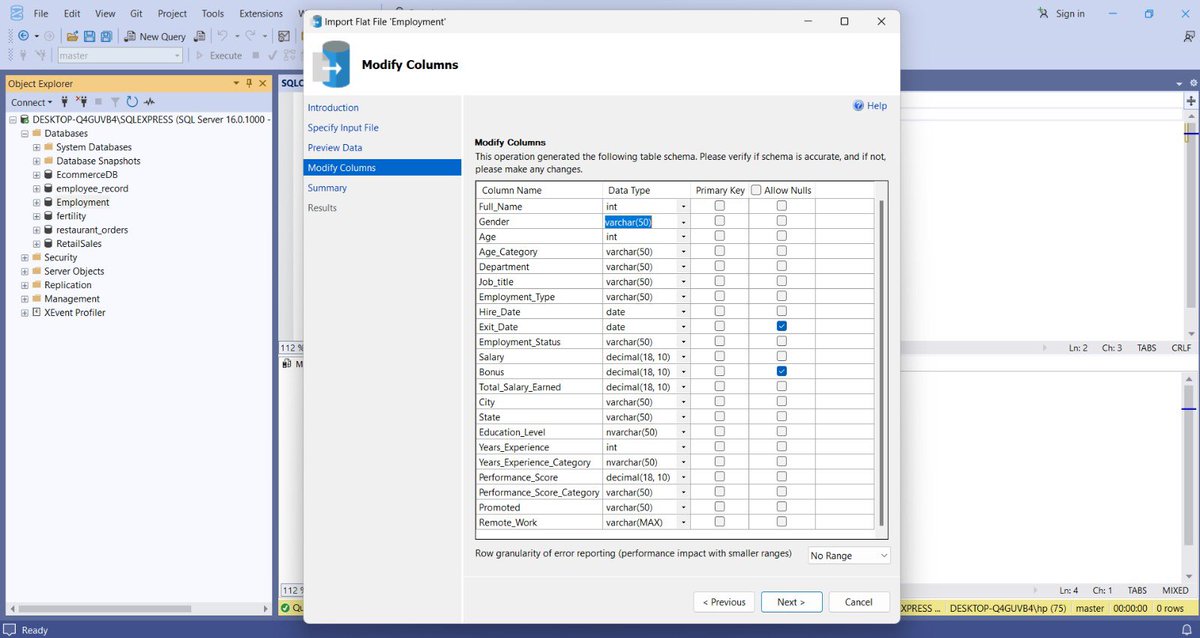
Task: Click the New Query button
Action: coord(155,36)
